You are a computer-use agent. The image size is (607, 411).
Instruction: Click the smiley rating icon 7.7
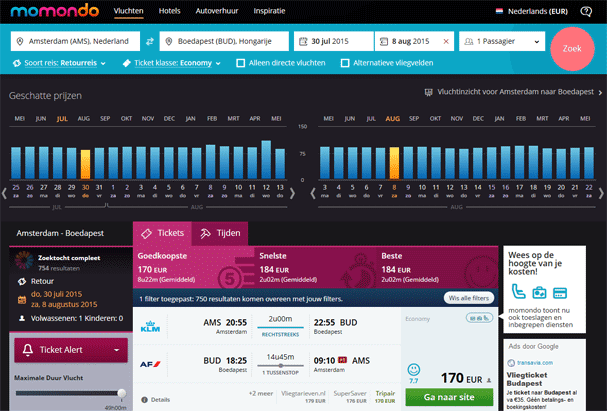(x=413, y=370)
